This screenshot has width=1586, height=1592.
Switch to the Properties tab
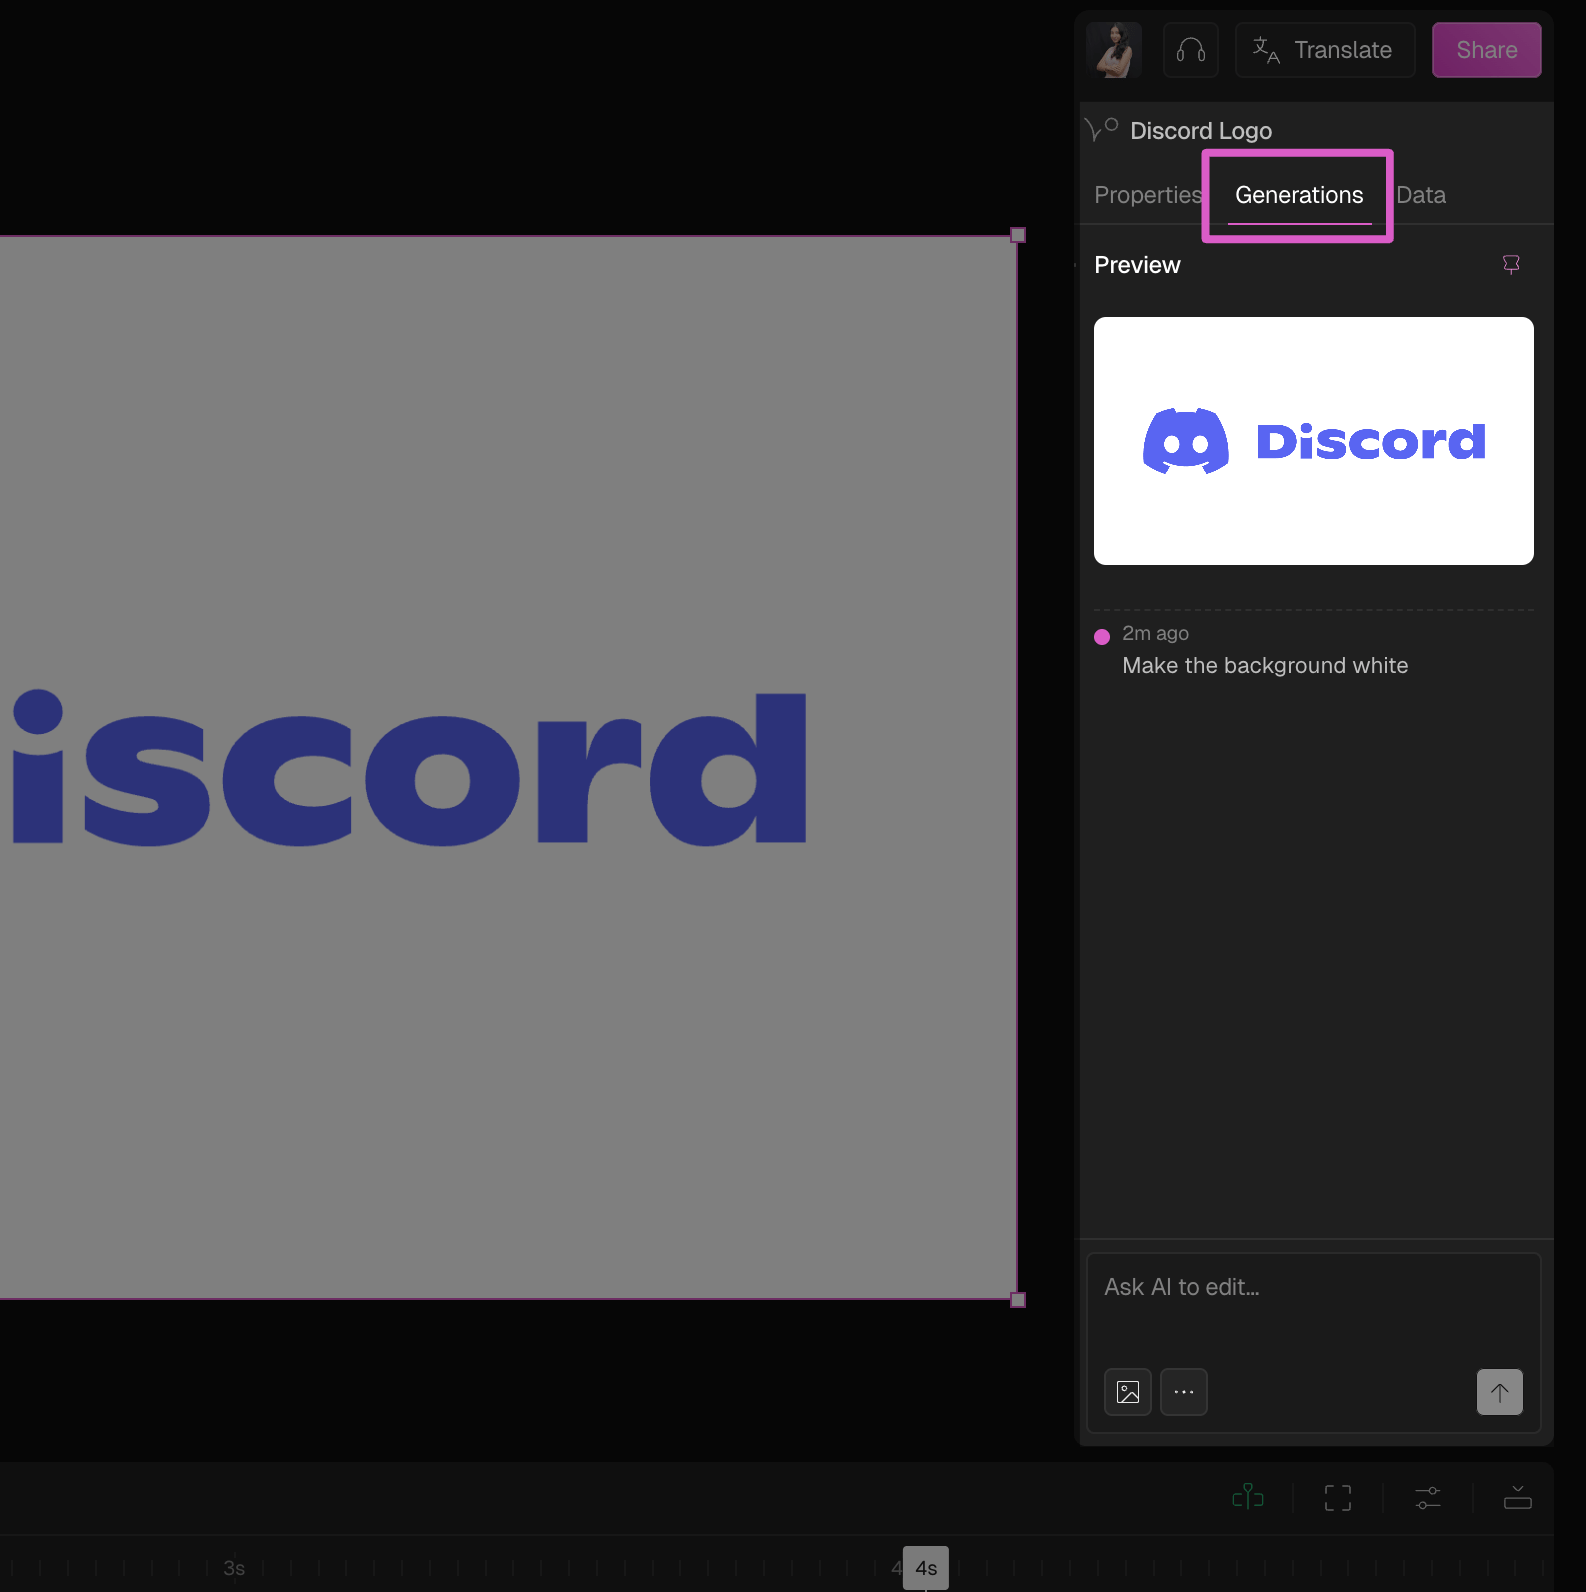1148,195
